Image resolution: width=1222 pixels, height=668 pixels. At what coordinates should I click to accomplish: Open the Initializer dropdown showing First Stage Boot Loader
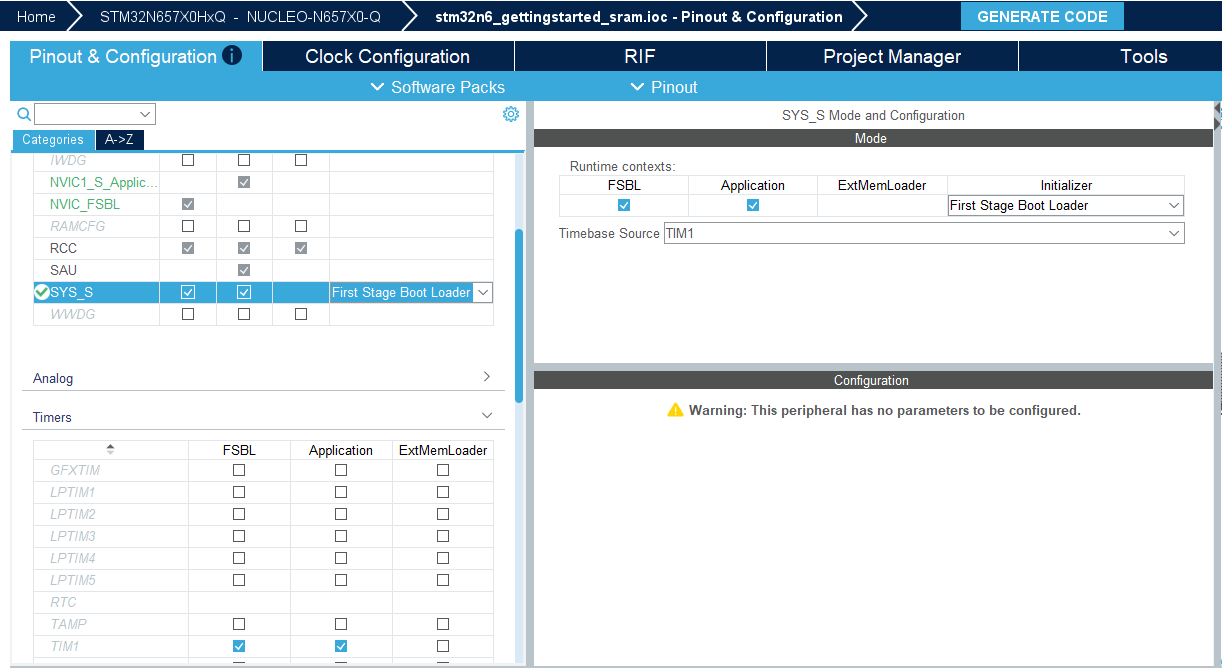pos(1066,205)
